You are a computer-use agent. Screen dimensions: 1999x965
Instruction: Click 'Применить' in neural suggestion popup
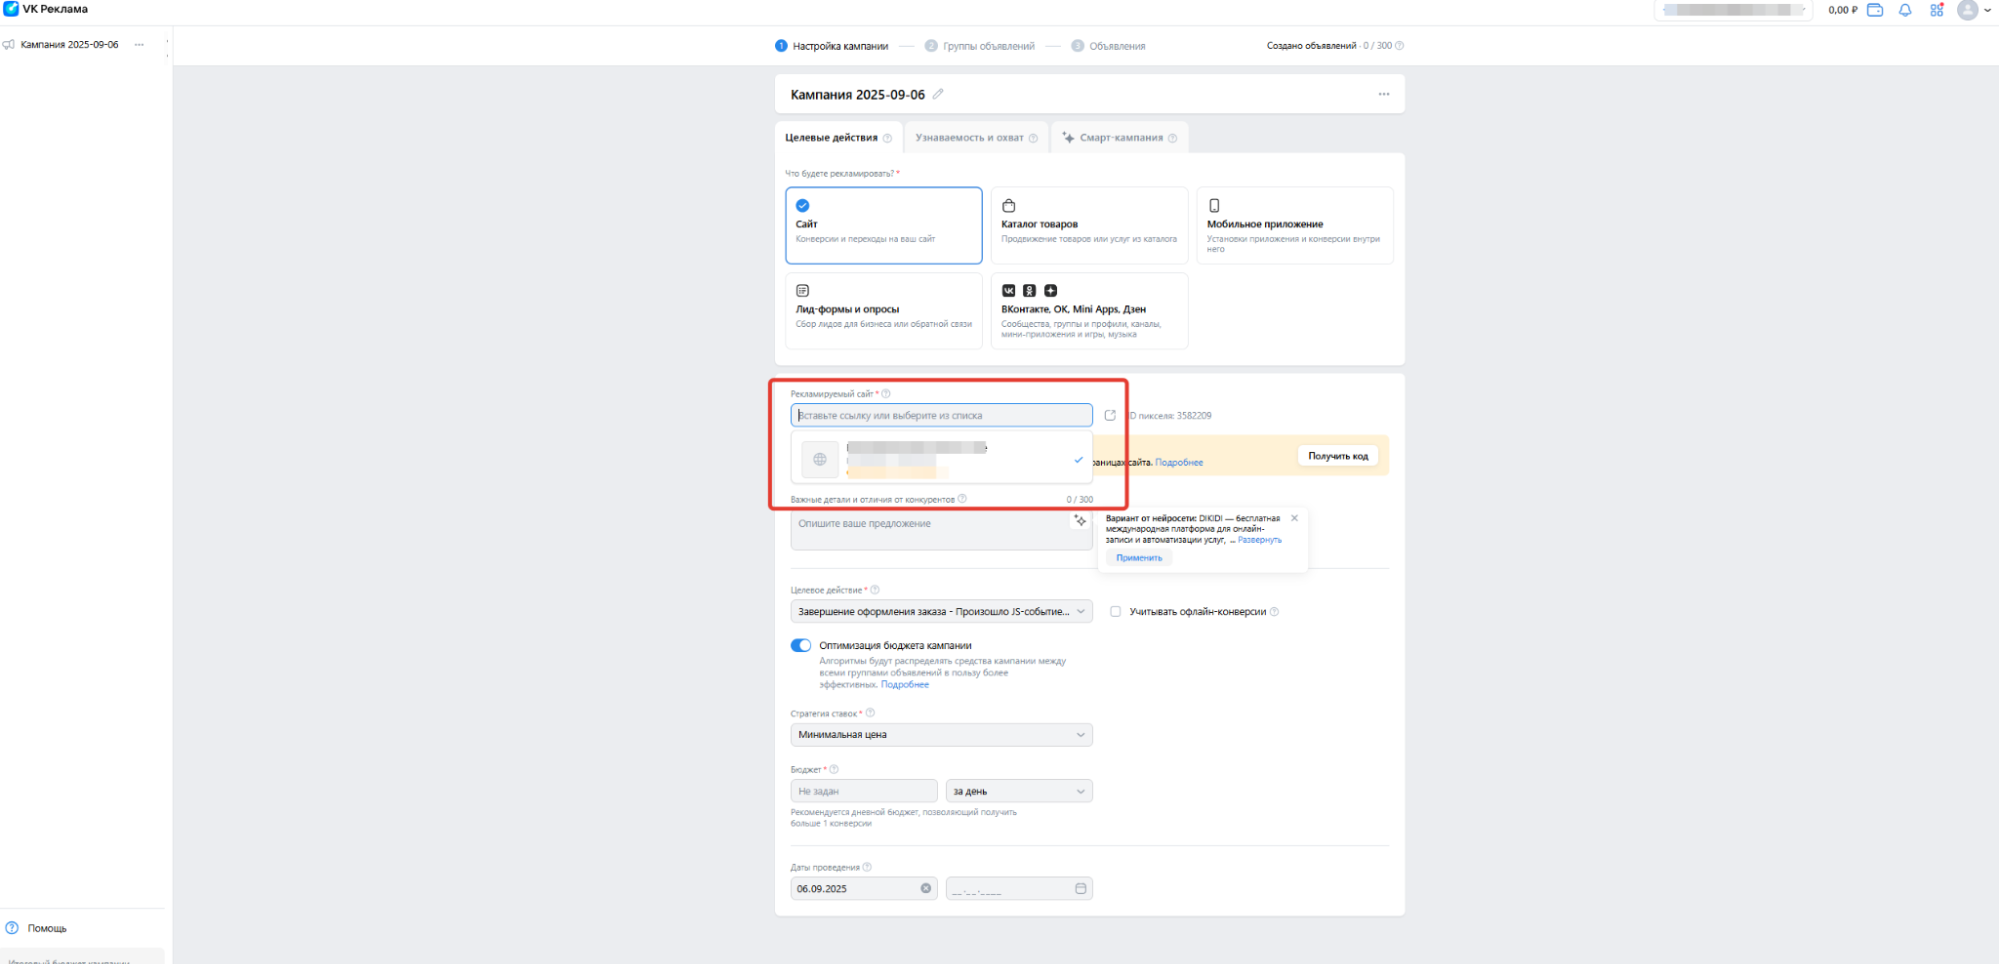pos(1139,558)
